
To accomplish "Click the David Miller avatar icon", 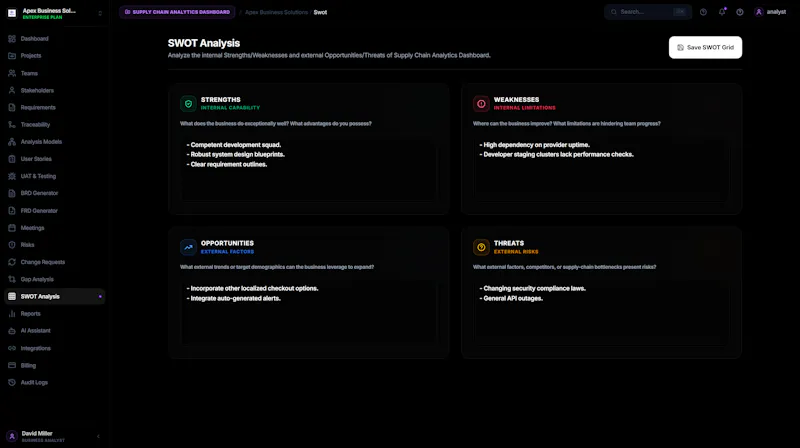I will [x=12, y=436].
